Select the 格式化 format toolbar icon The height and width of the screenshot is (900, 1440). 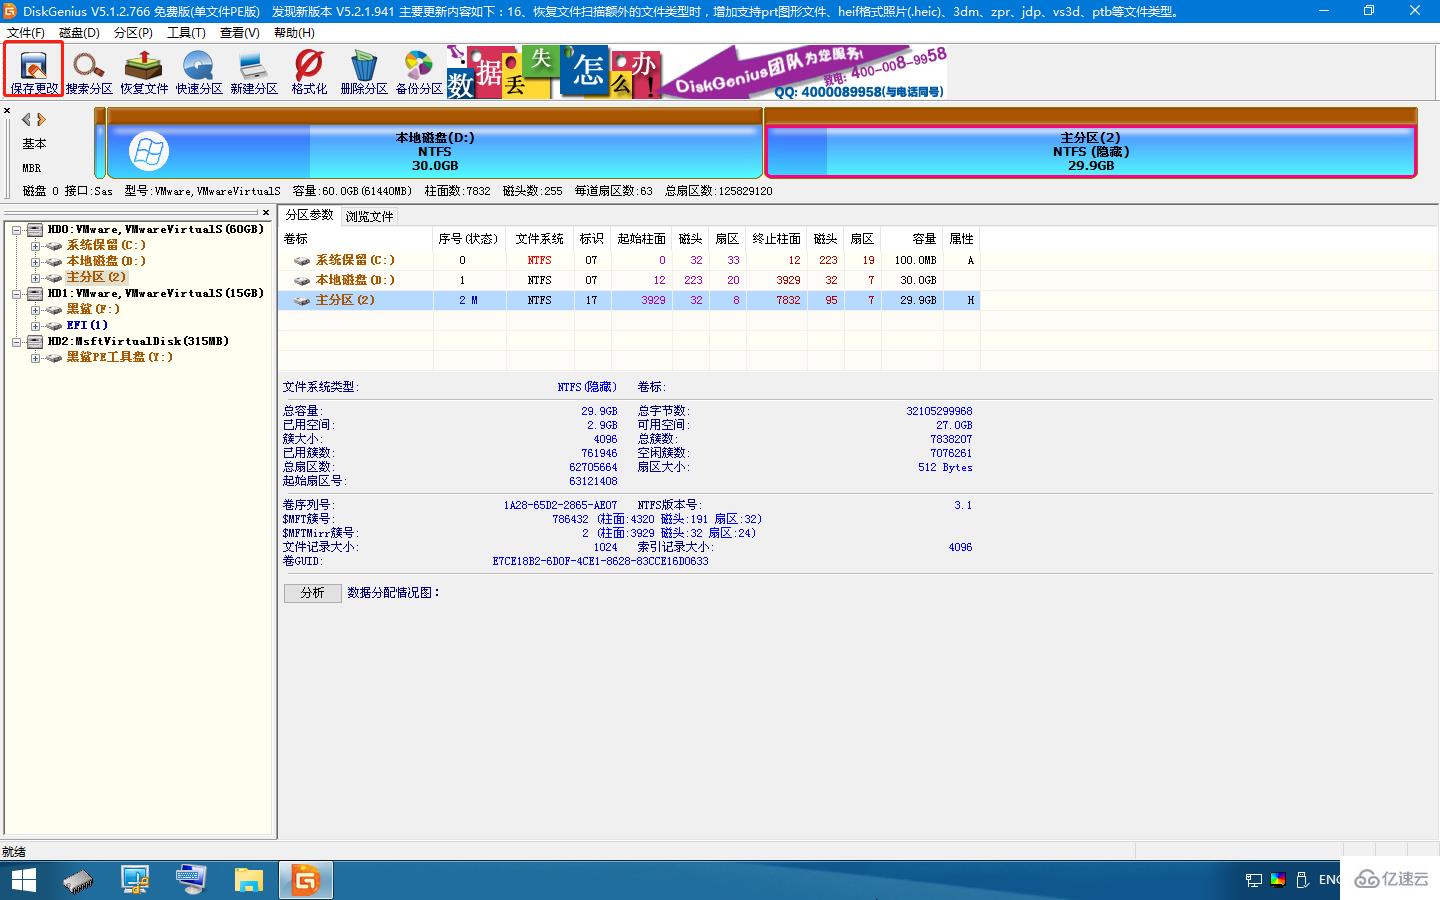[x=309, y=72]
